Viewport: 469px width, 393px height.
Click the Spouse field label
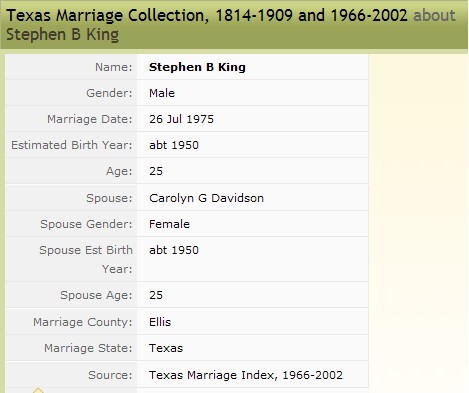click(109, 198)
